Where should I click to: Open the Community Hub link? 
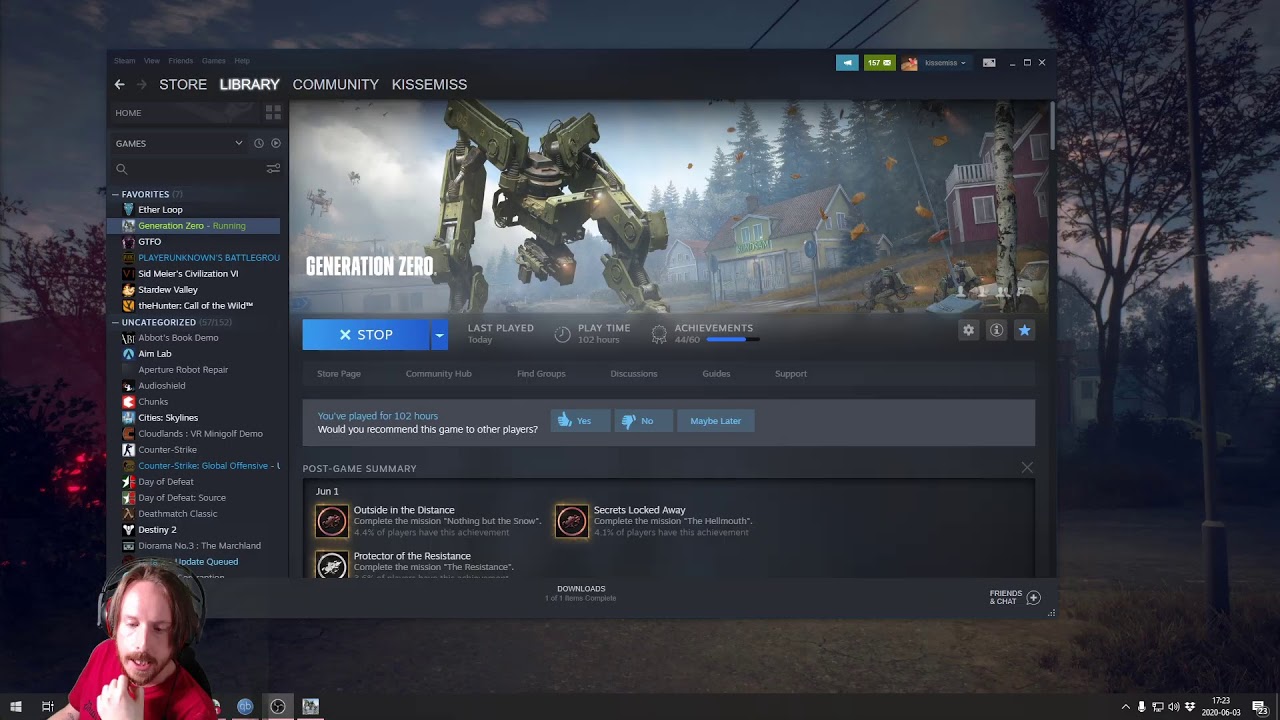[438, 374]
